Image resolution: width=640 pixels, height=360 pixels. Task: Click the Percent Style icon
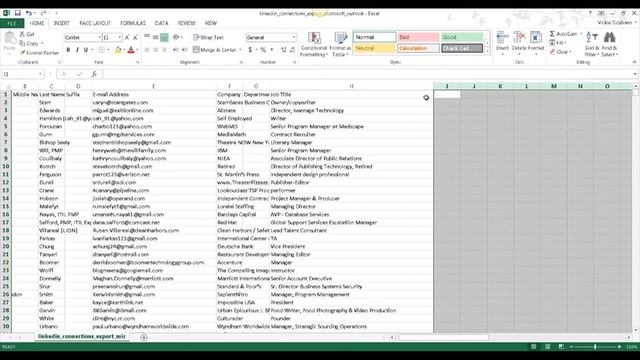[263, 50]
